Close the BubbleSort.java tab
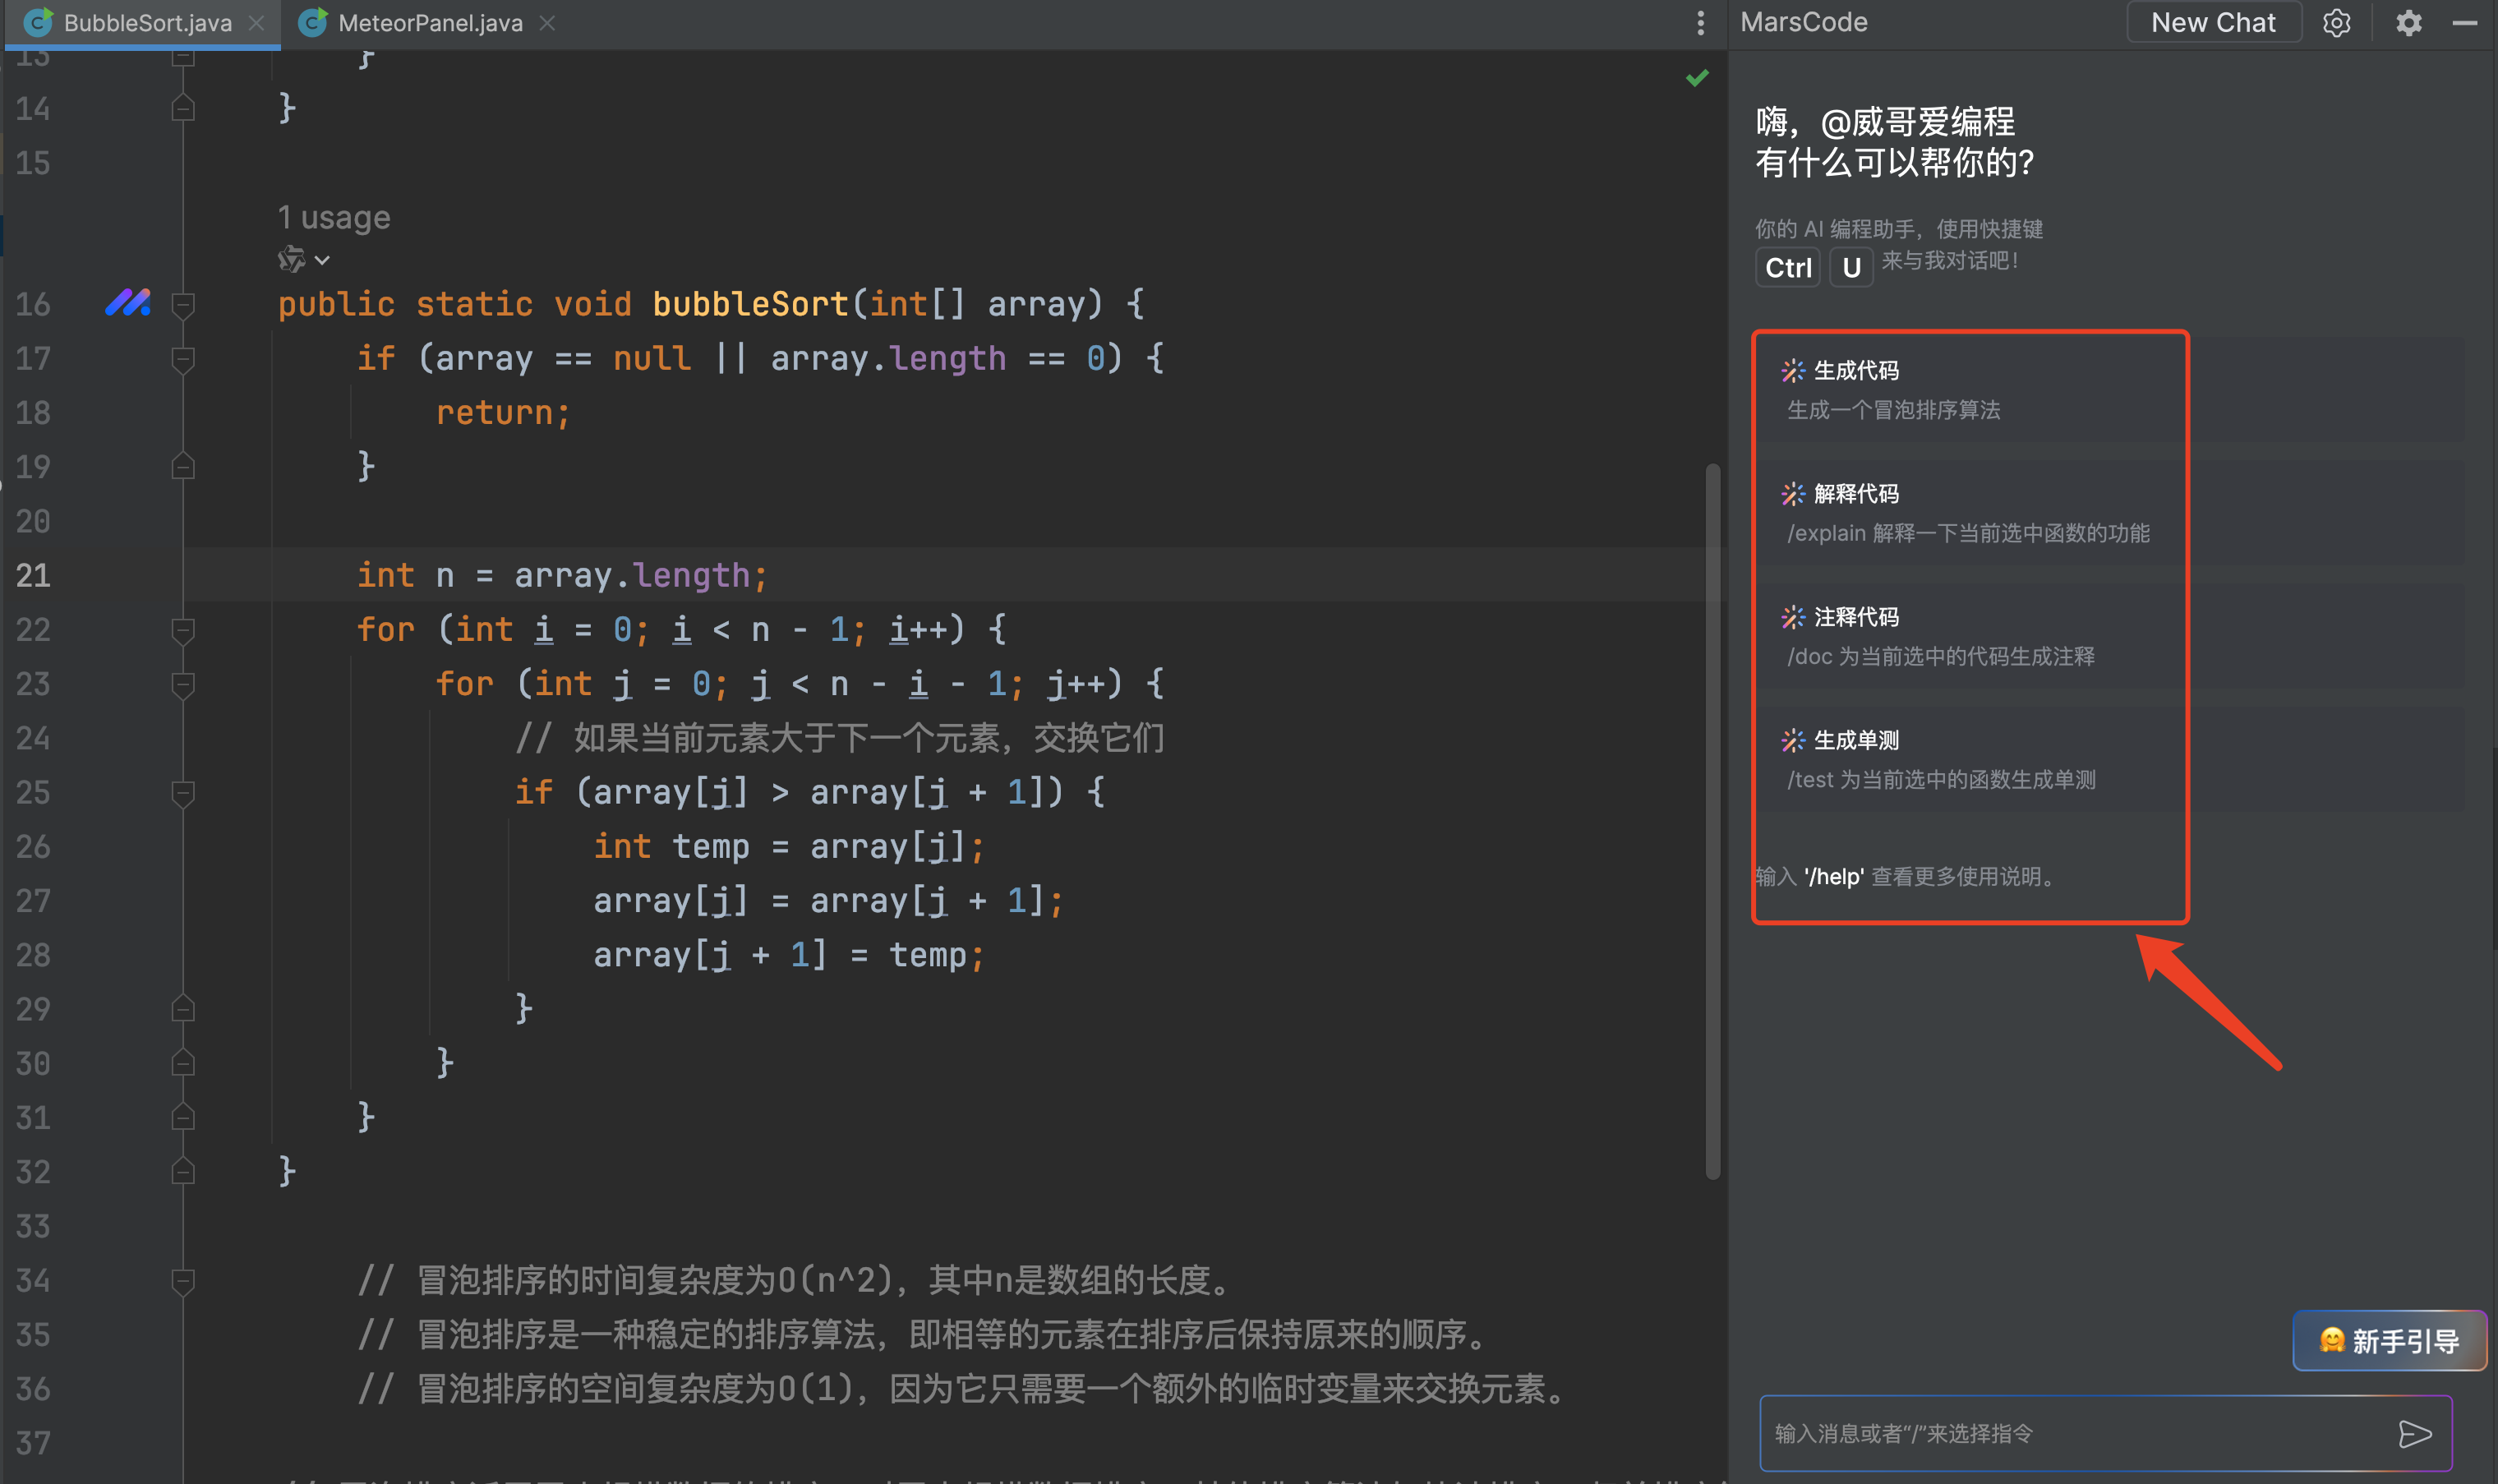Viewport: 2498px width, 1484px height. point(257,23)
